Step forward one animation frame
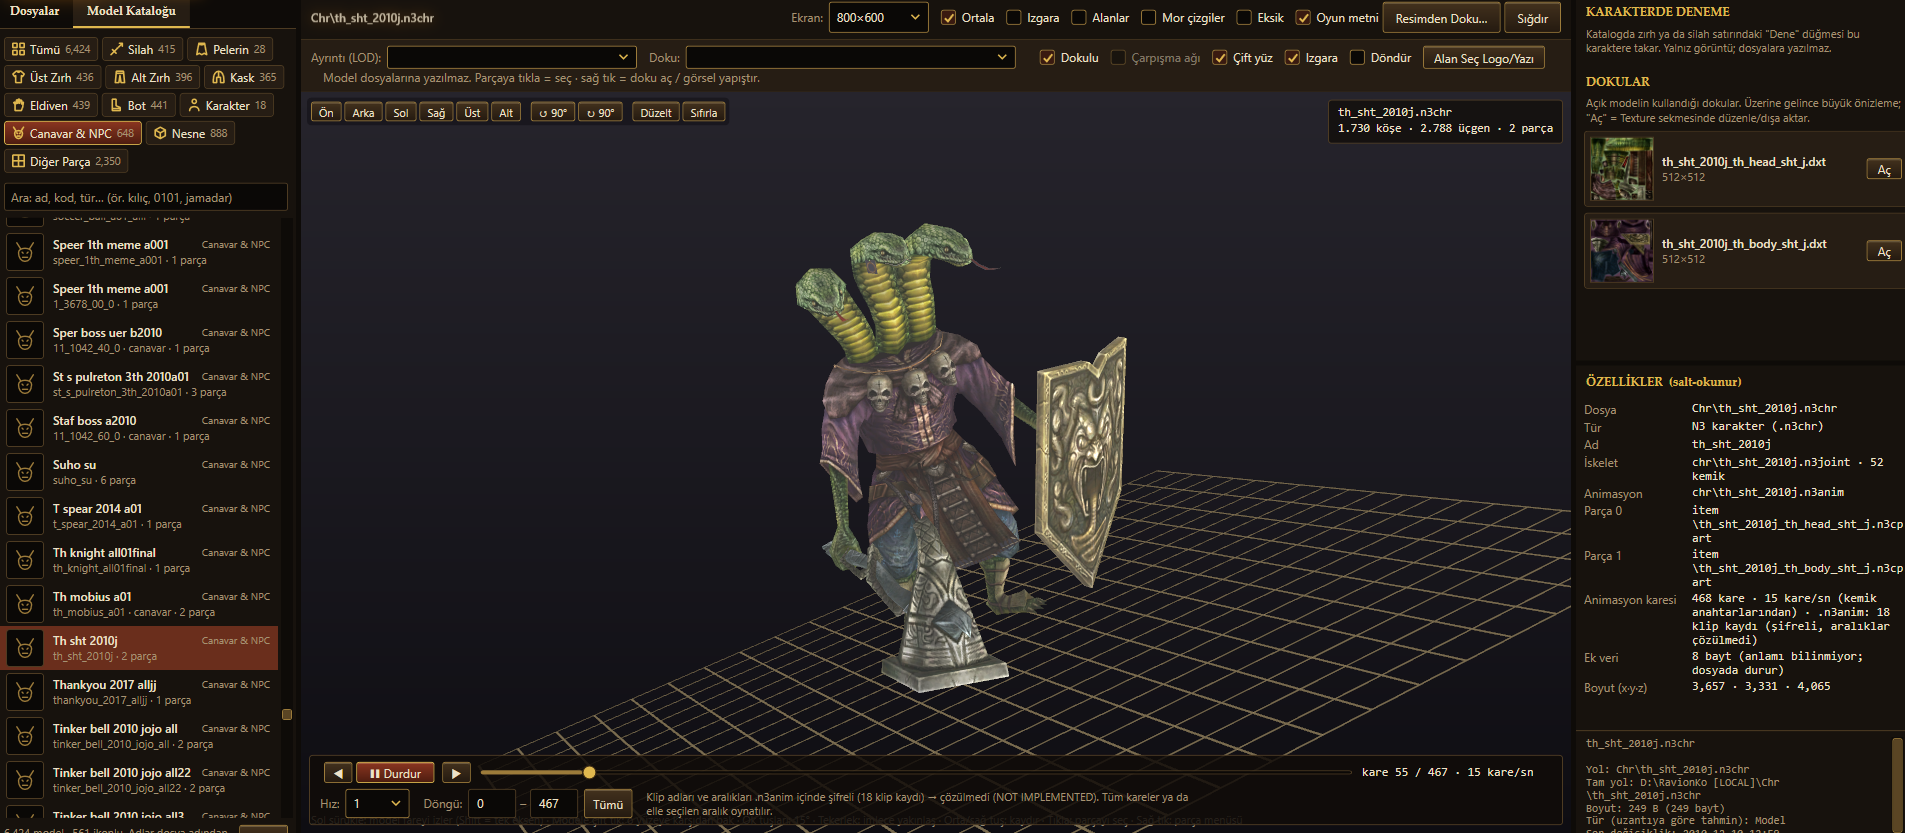The image size is (1905, 833). tap(456, 773)
